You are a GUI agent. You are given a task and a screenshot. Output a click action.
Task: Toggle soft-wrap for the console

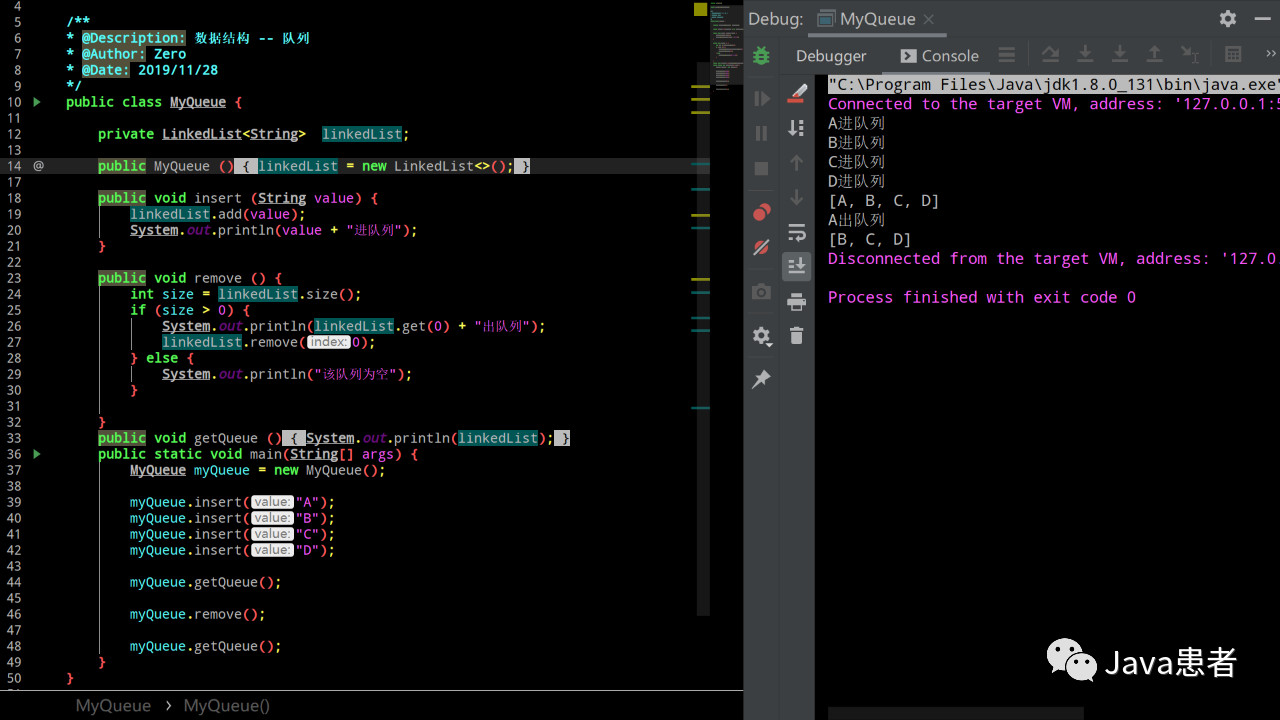tap(797, 232)
